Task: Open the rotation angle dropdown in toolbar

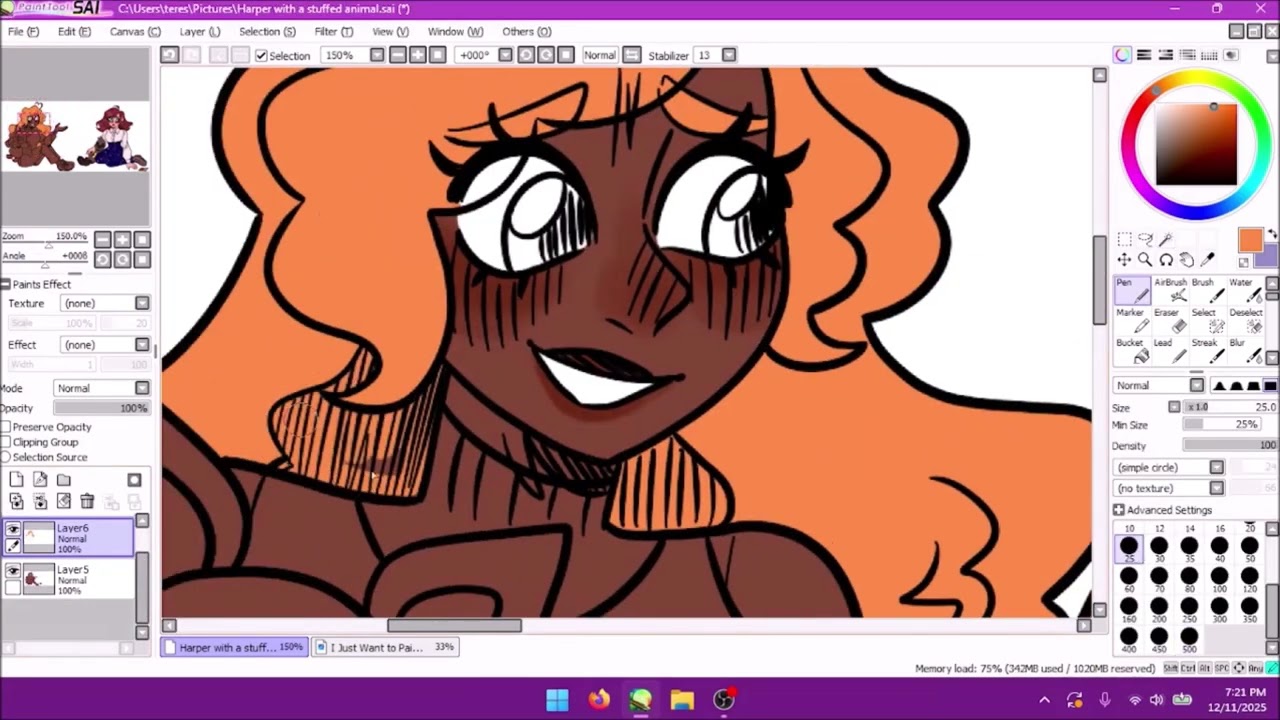Action: click(x=505, y=55)
